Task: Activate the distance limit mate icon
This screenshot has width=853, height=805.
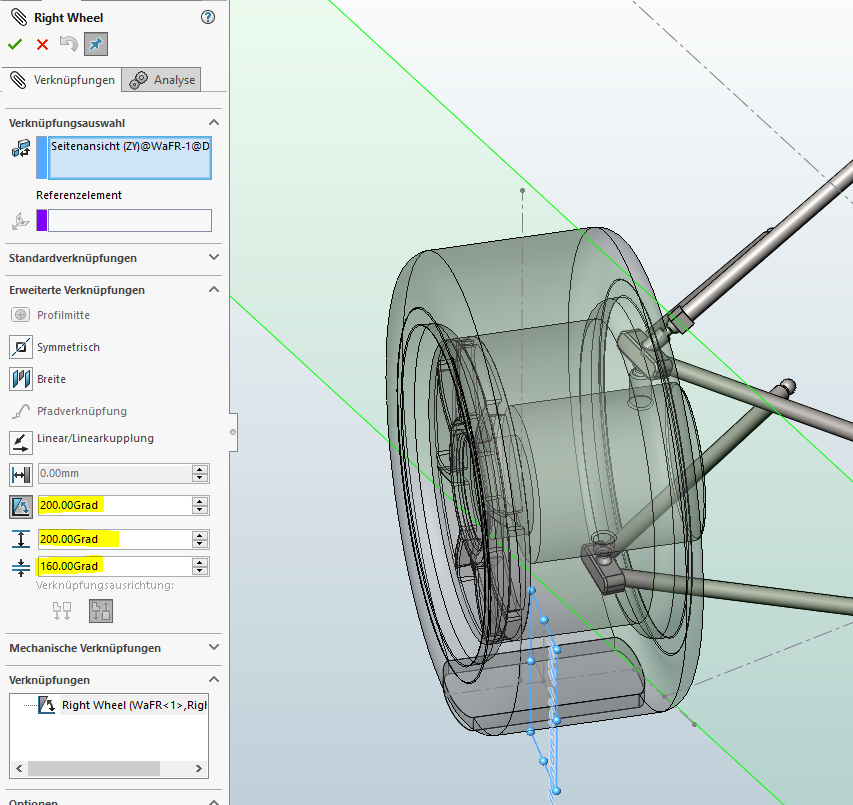Action: click(x=20, y=474)
